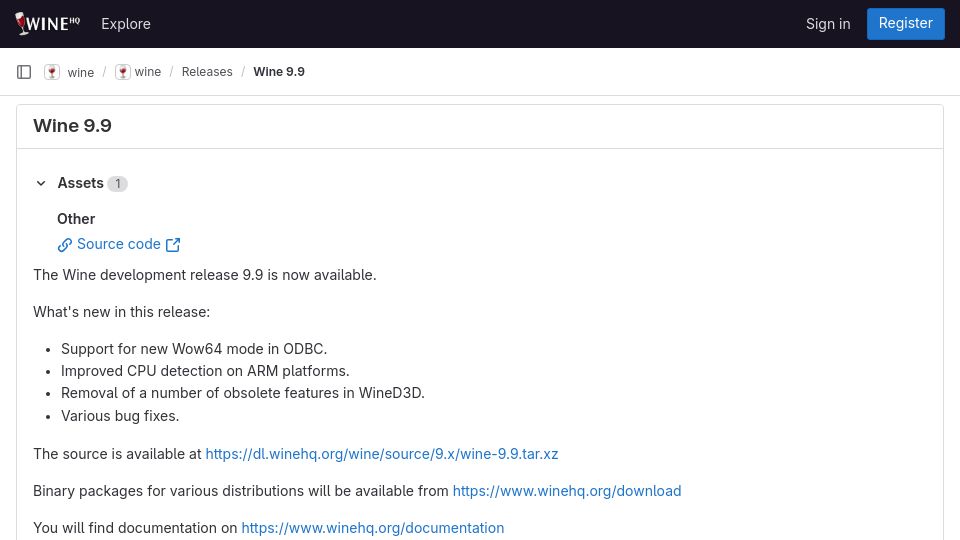Collapse the Assets section chevron
The height and width of the screenshot is (540, 960).
(x=41, y=183)
